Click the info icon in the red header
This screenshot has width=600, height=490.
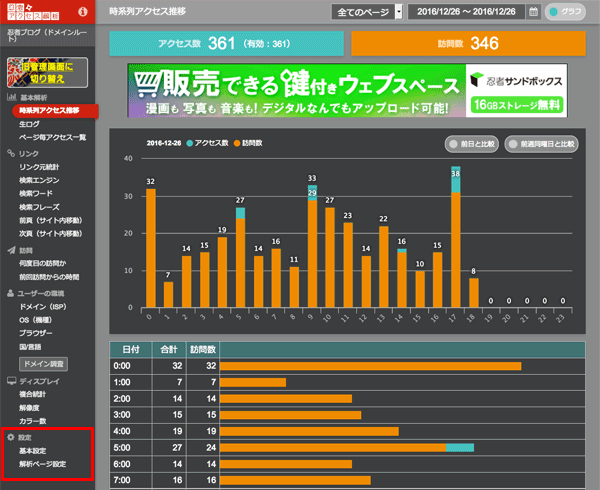click(x=83, y=12)
